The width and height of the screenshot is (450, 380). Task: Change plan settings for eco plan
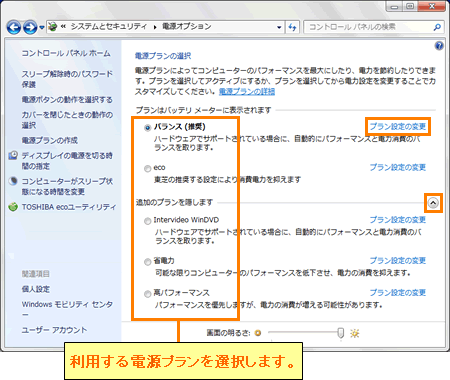pos(398,167)
